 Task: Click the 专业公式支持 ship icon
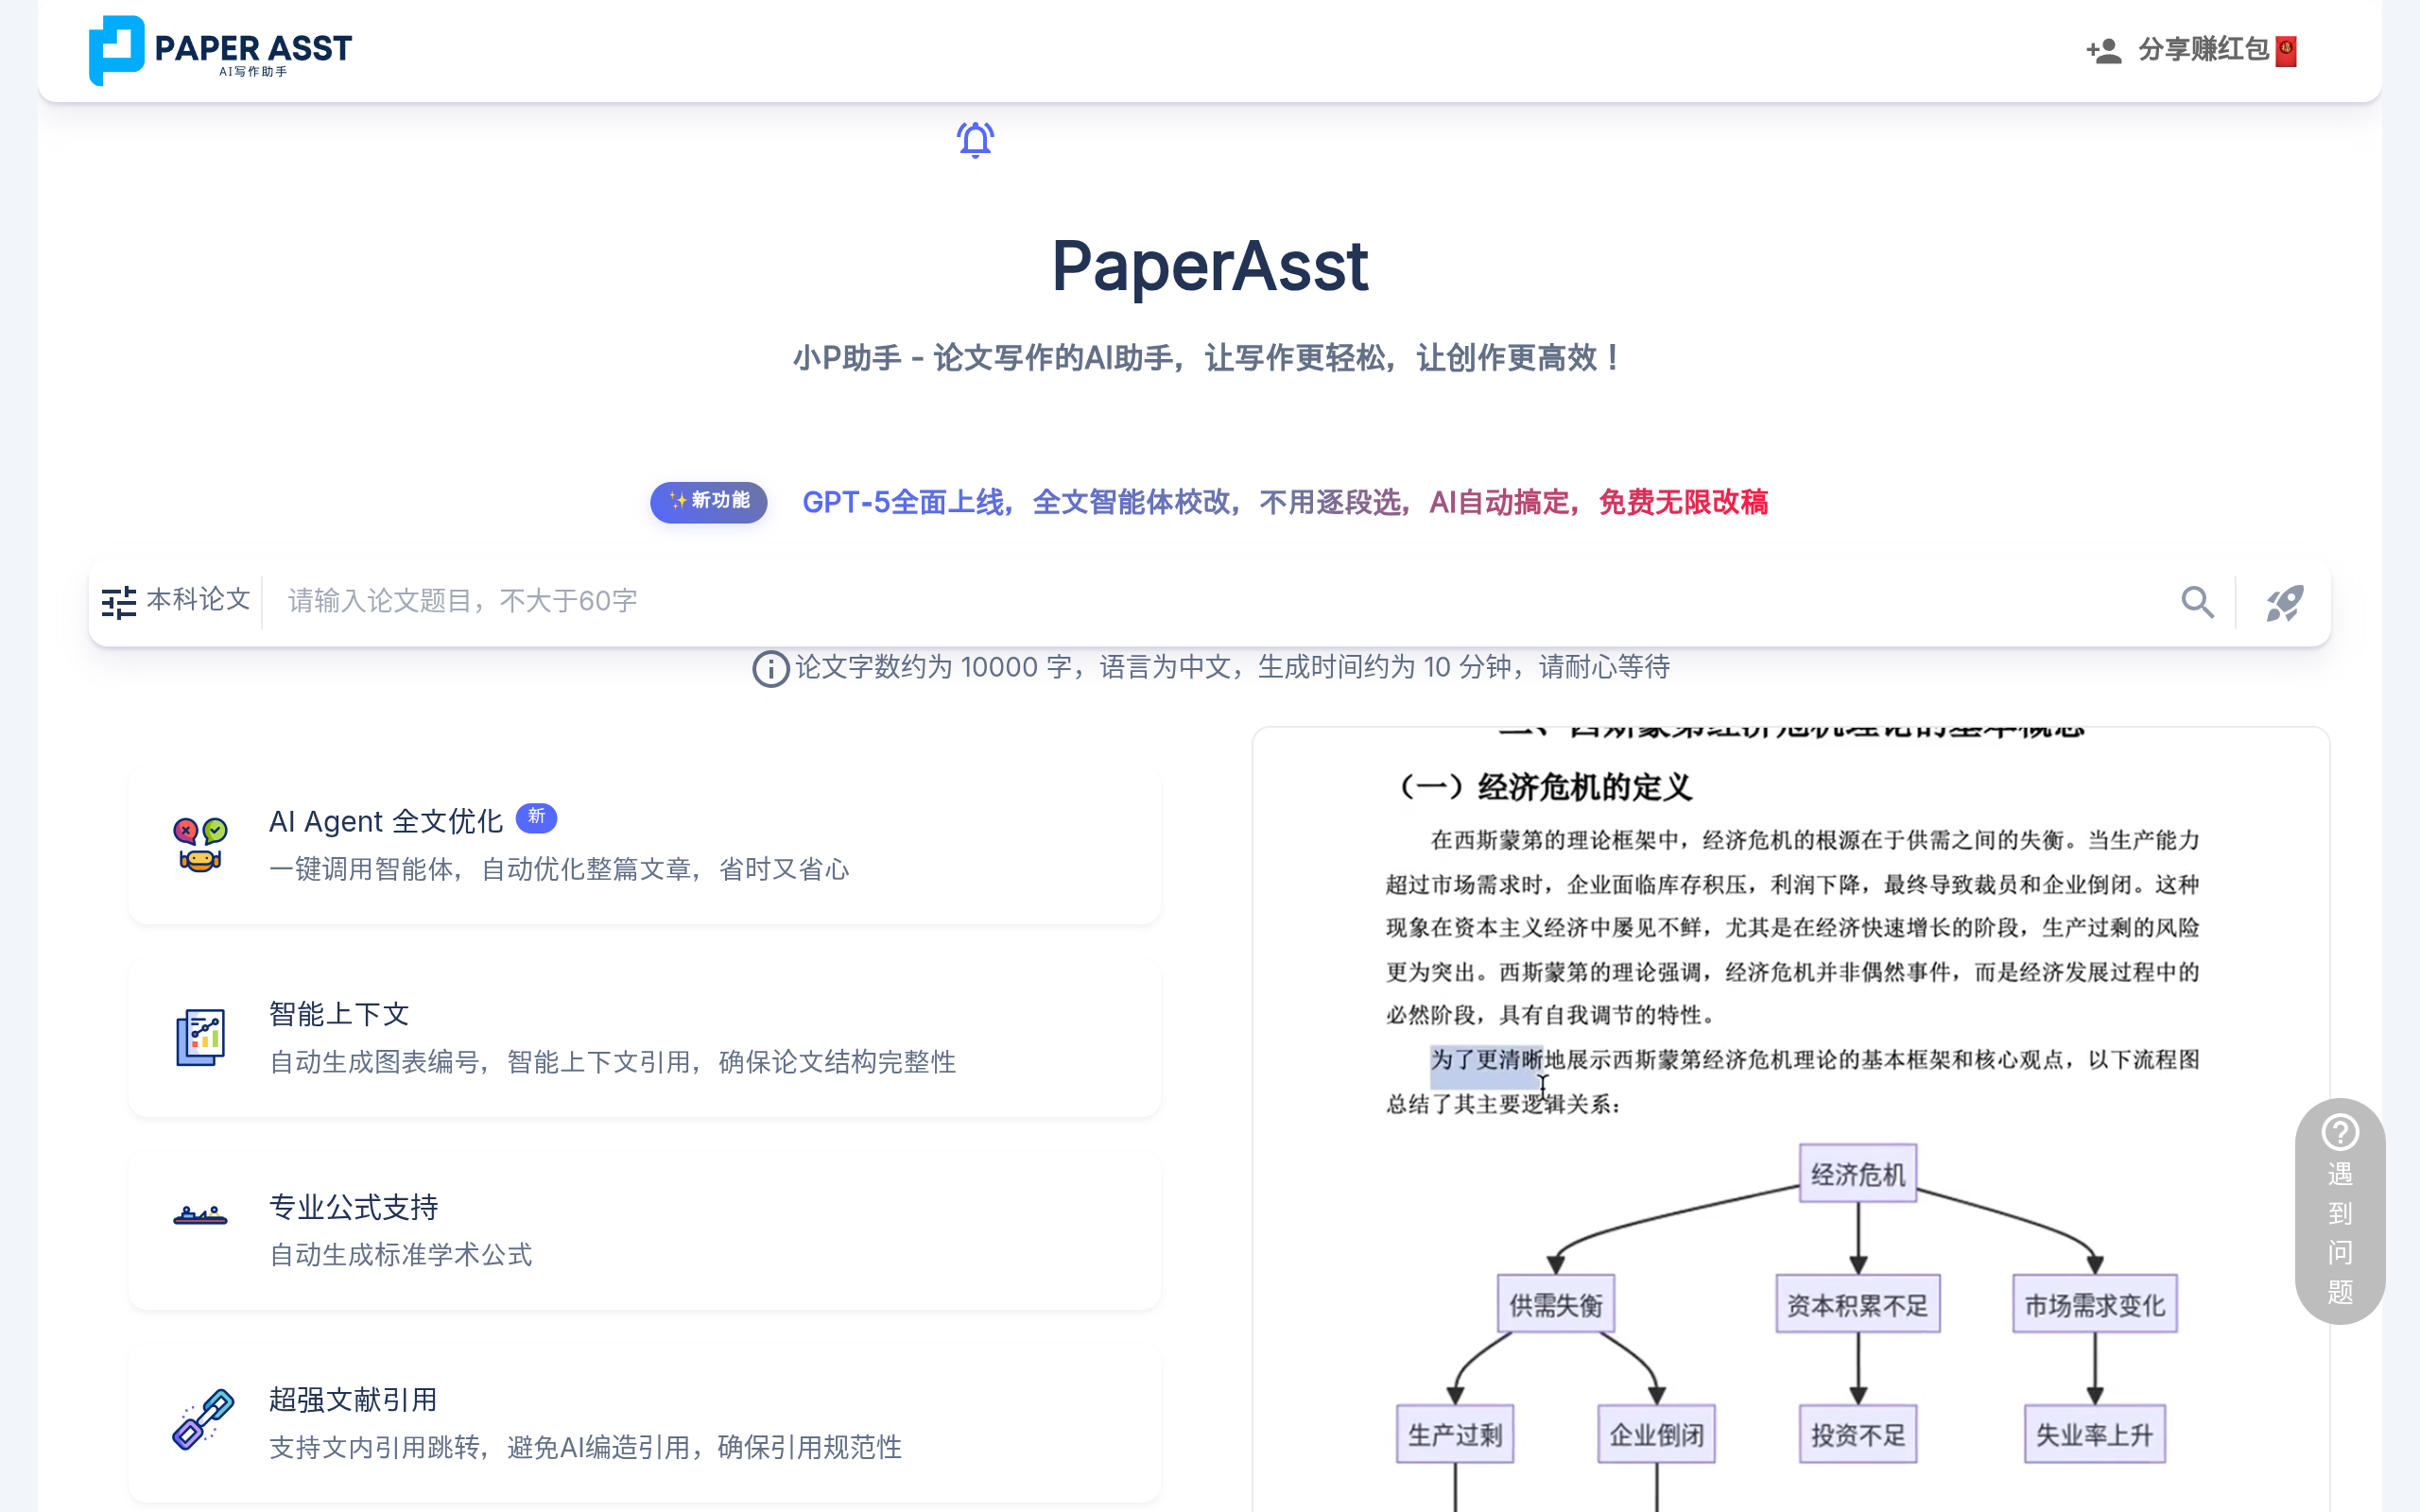point(200,1216)
